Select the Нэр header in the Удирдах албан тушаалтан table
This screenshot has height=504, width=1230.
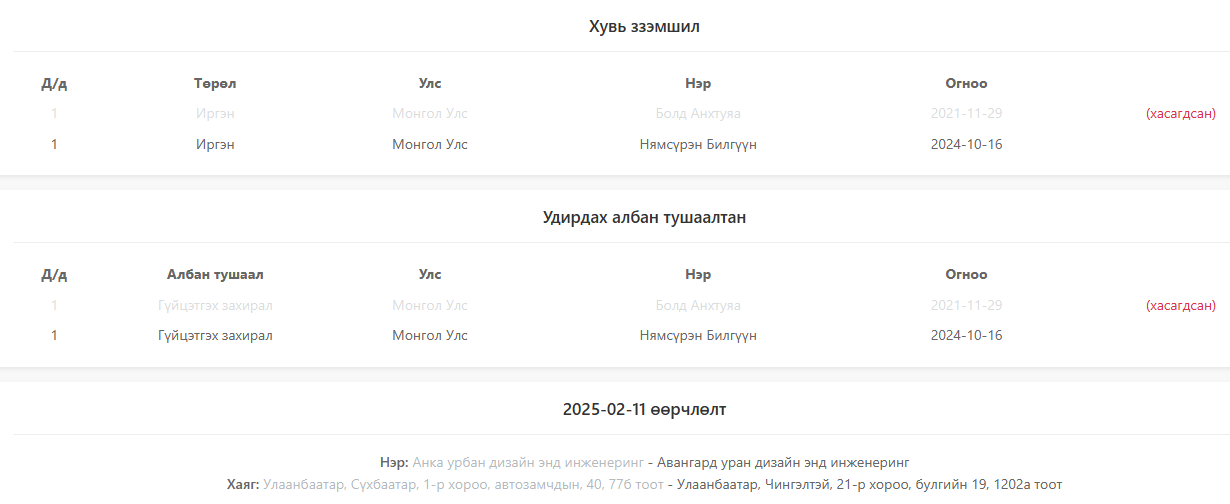pos(698,274)
